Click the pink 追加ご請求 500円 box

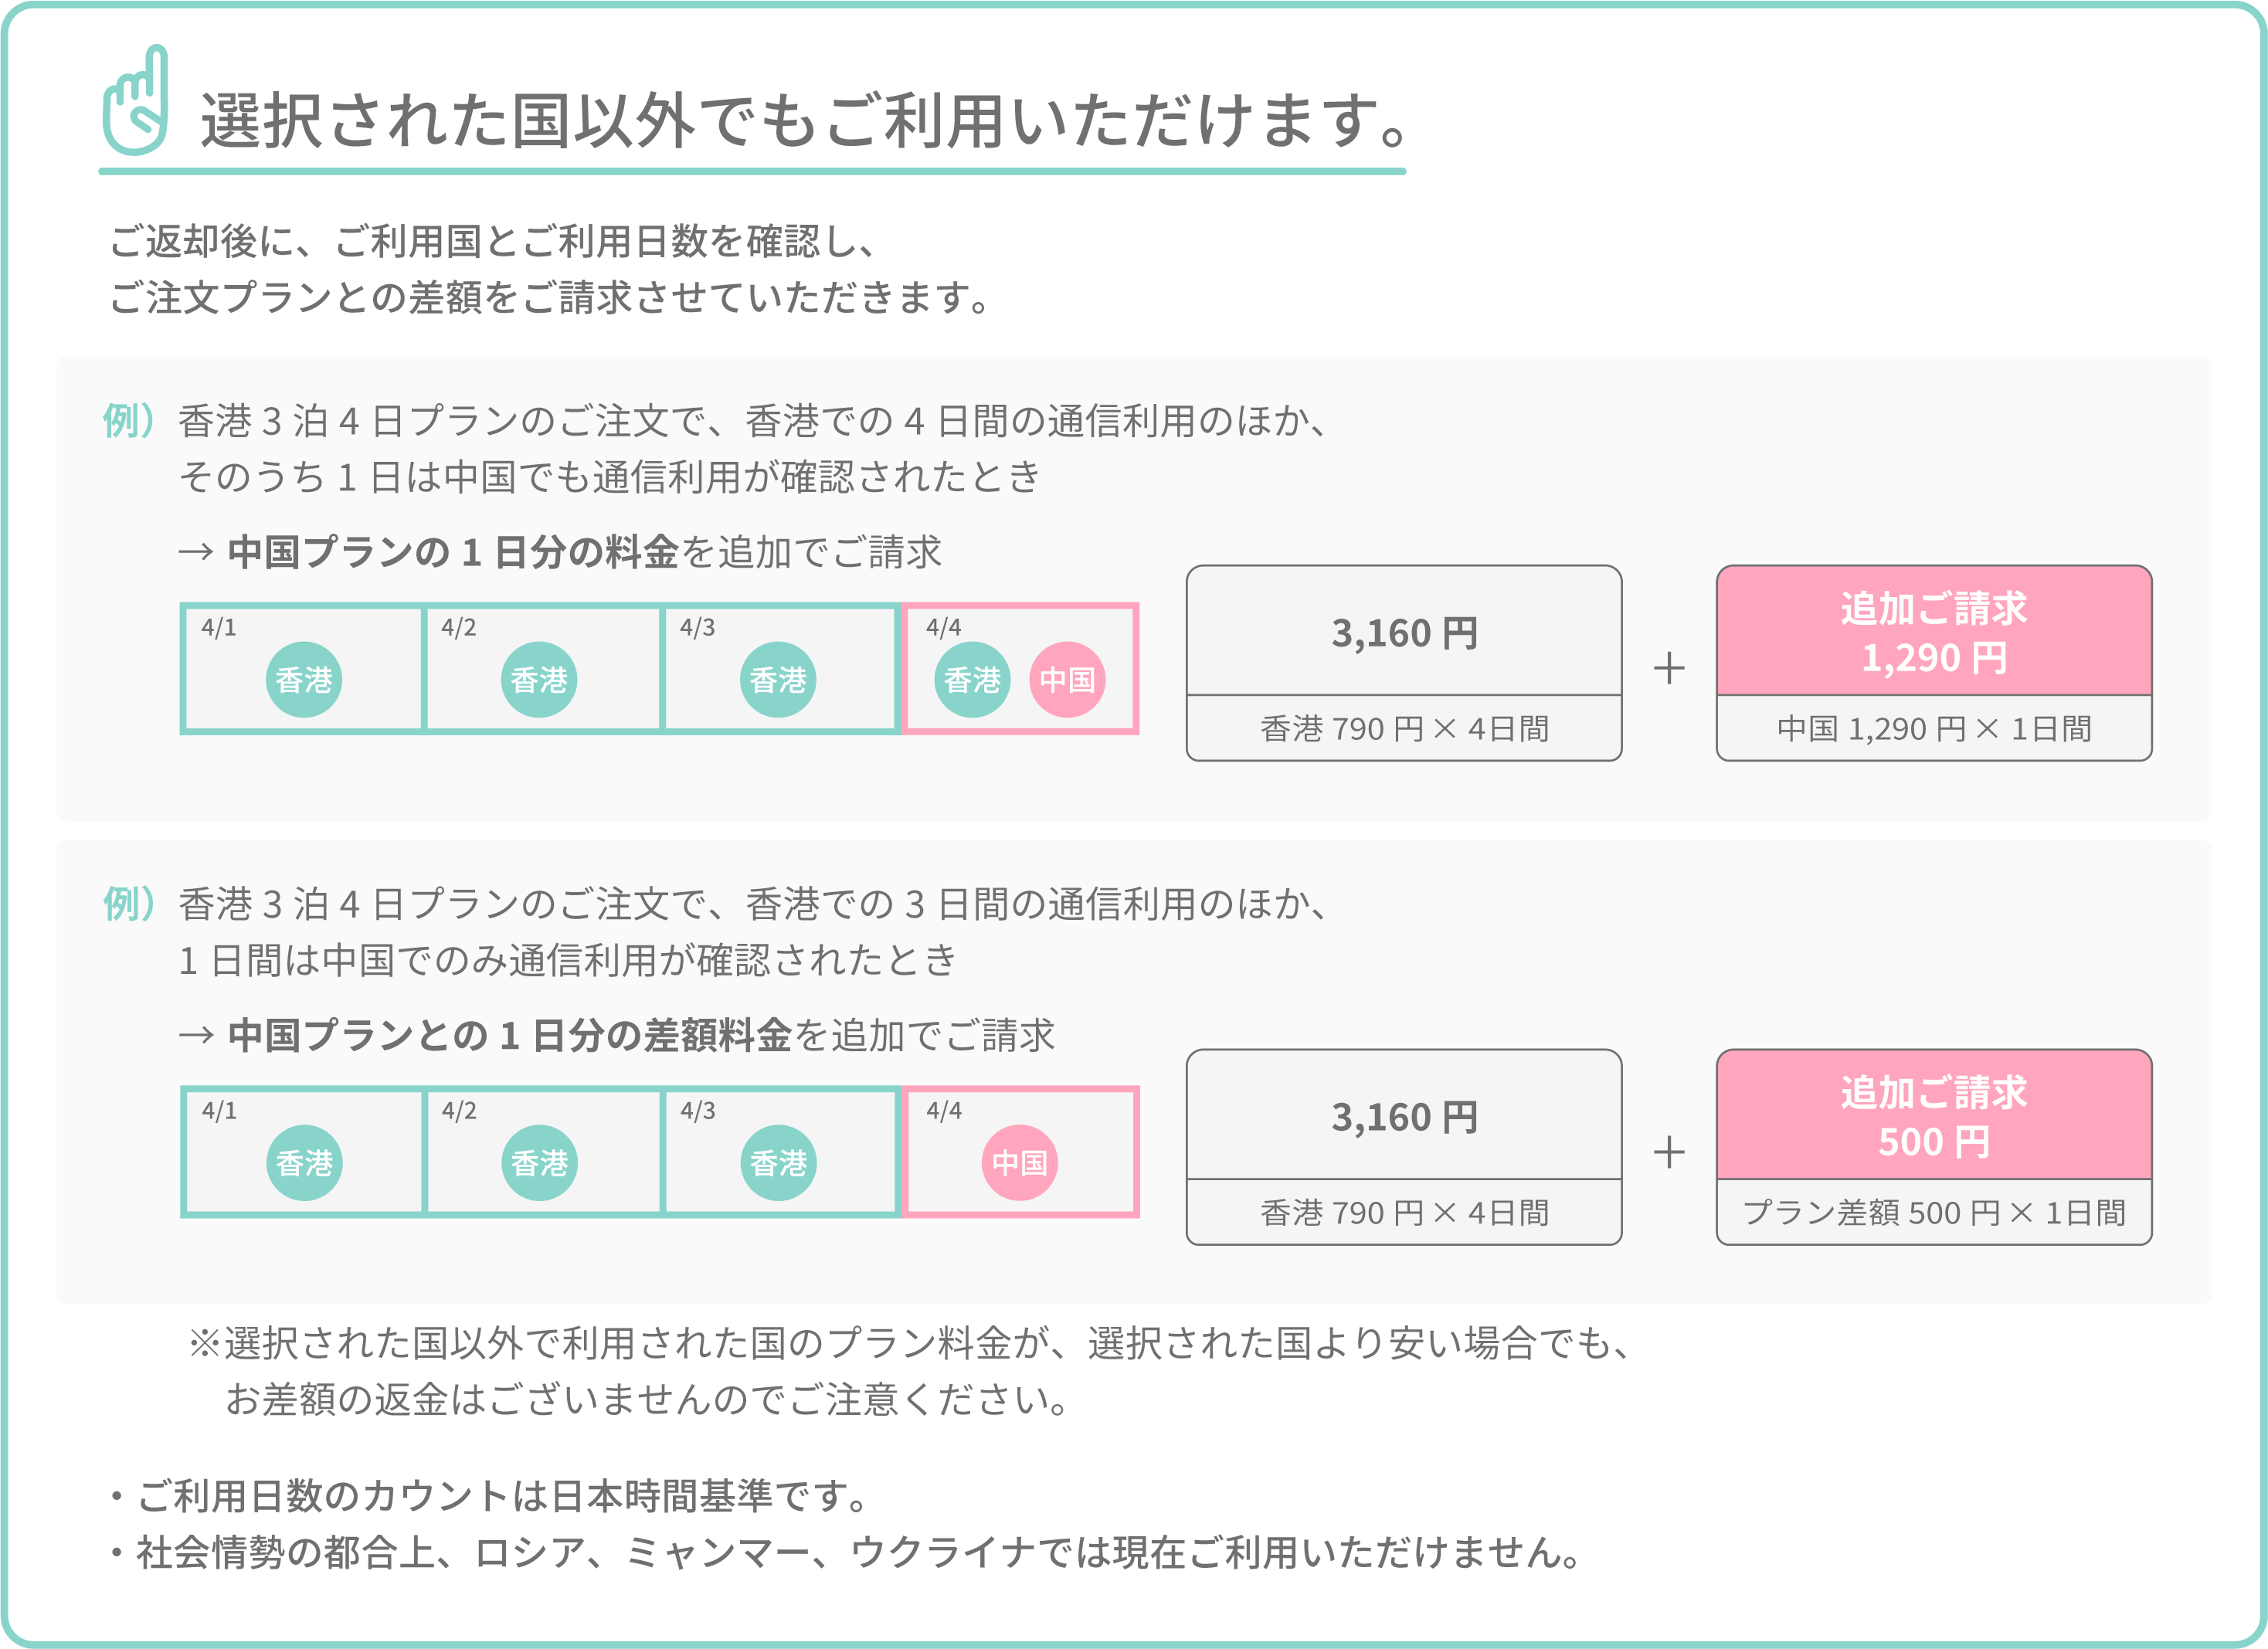tap(1934, 1115)
